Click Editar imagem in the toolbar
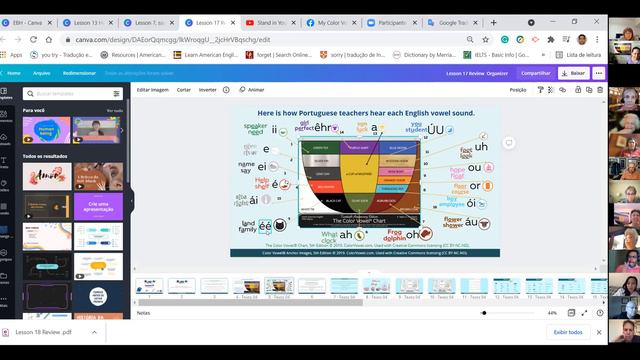 [x=152, y=90]
